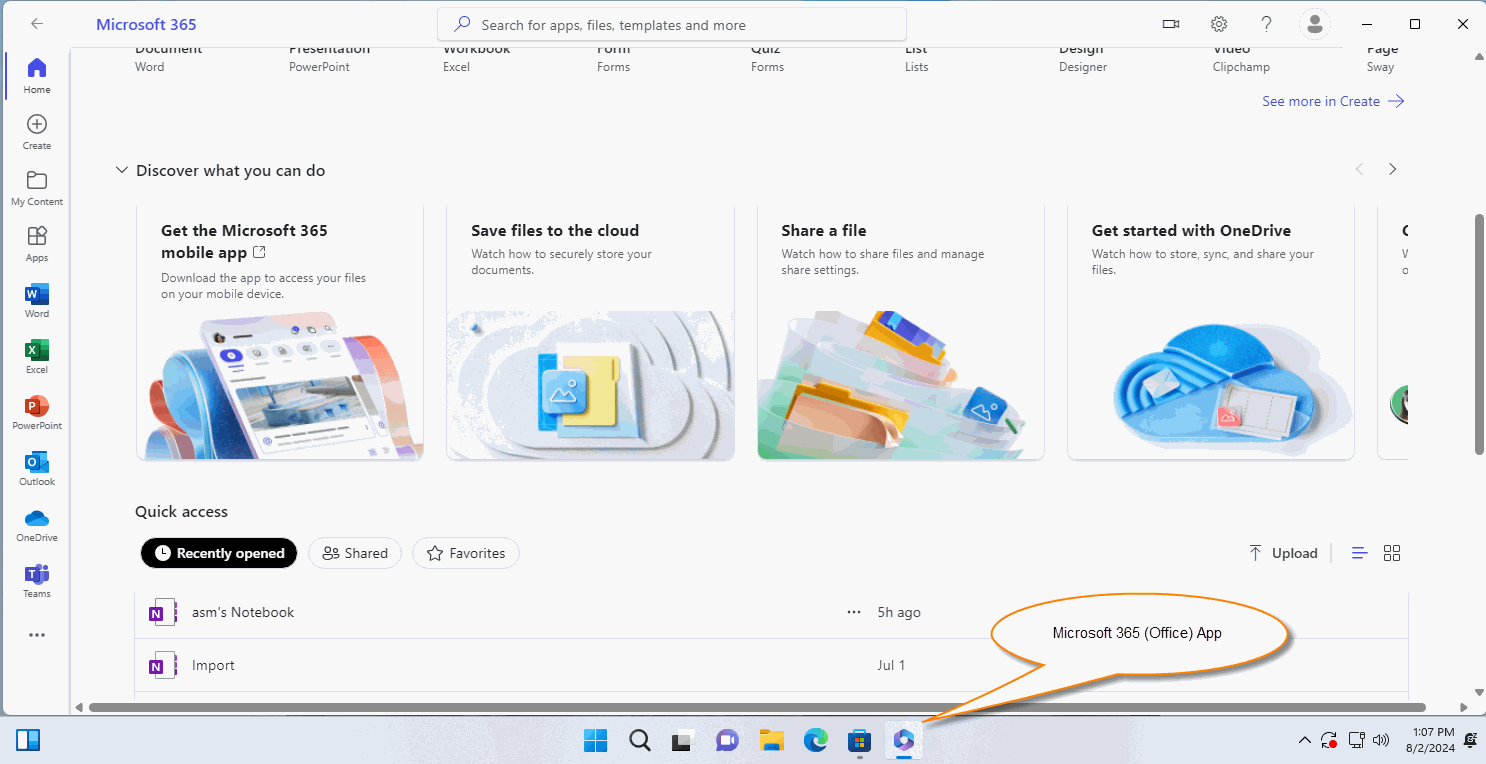This screenshot has height=764, width=1486.
Task: Open the account profile avatar
Action: 1314,24
